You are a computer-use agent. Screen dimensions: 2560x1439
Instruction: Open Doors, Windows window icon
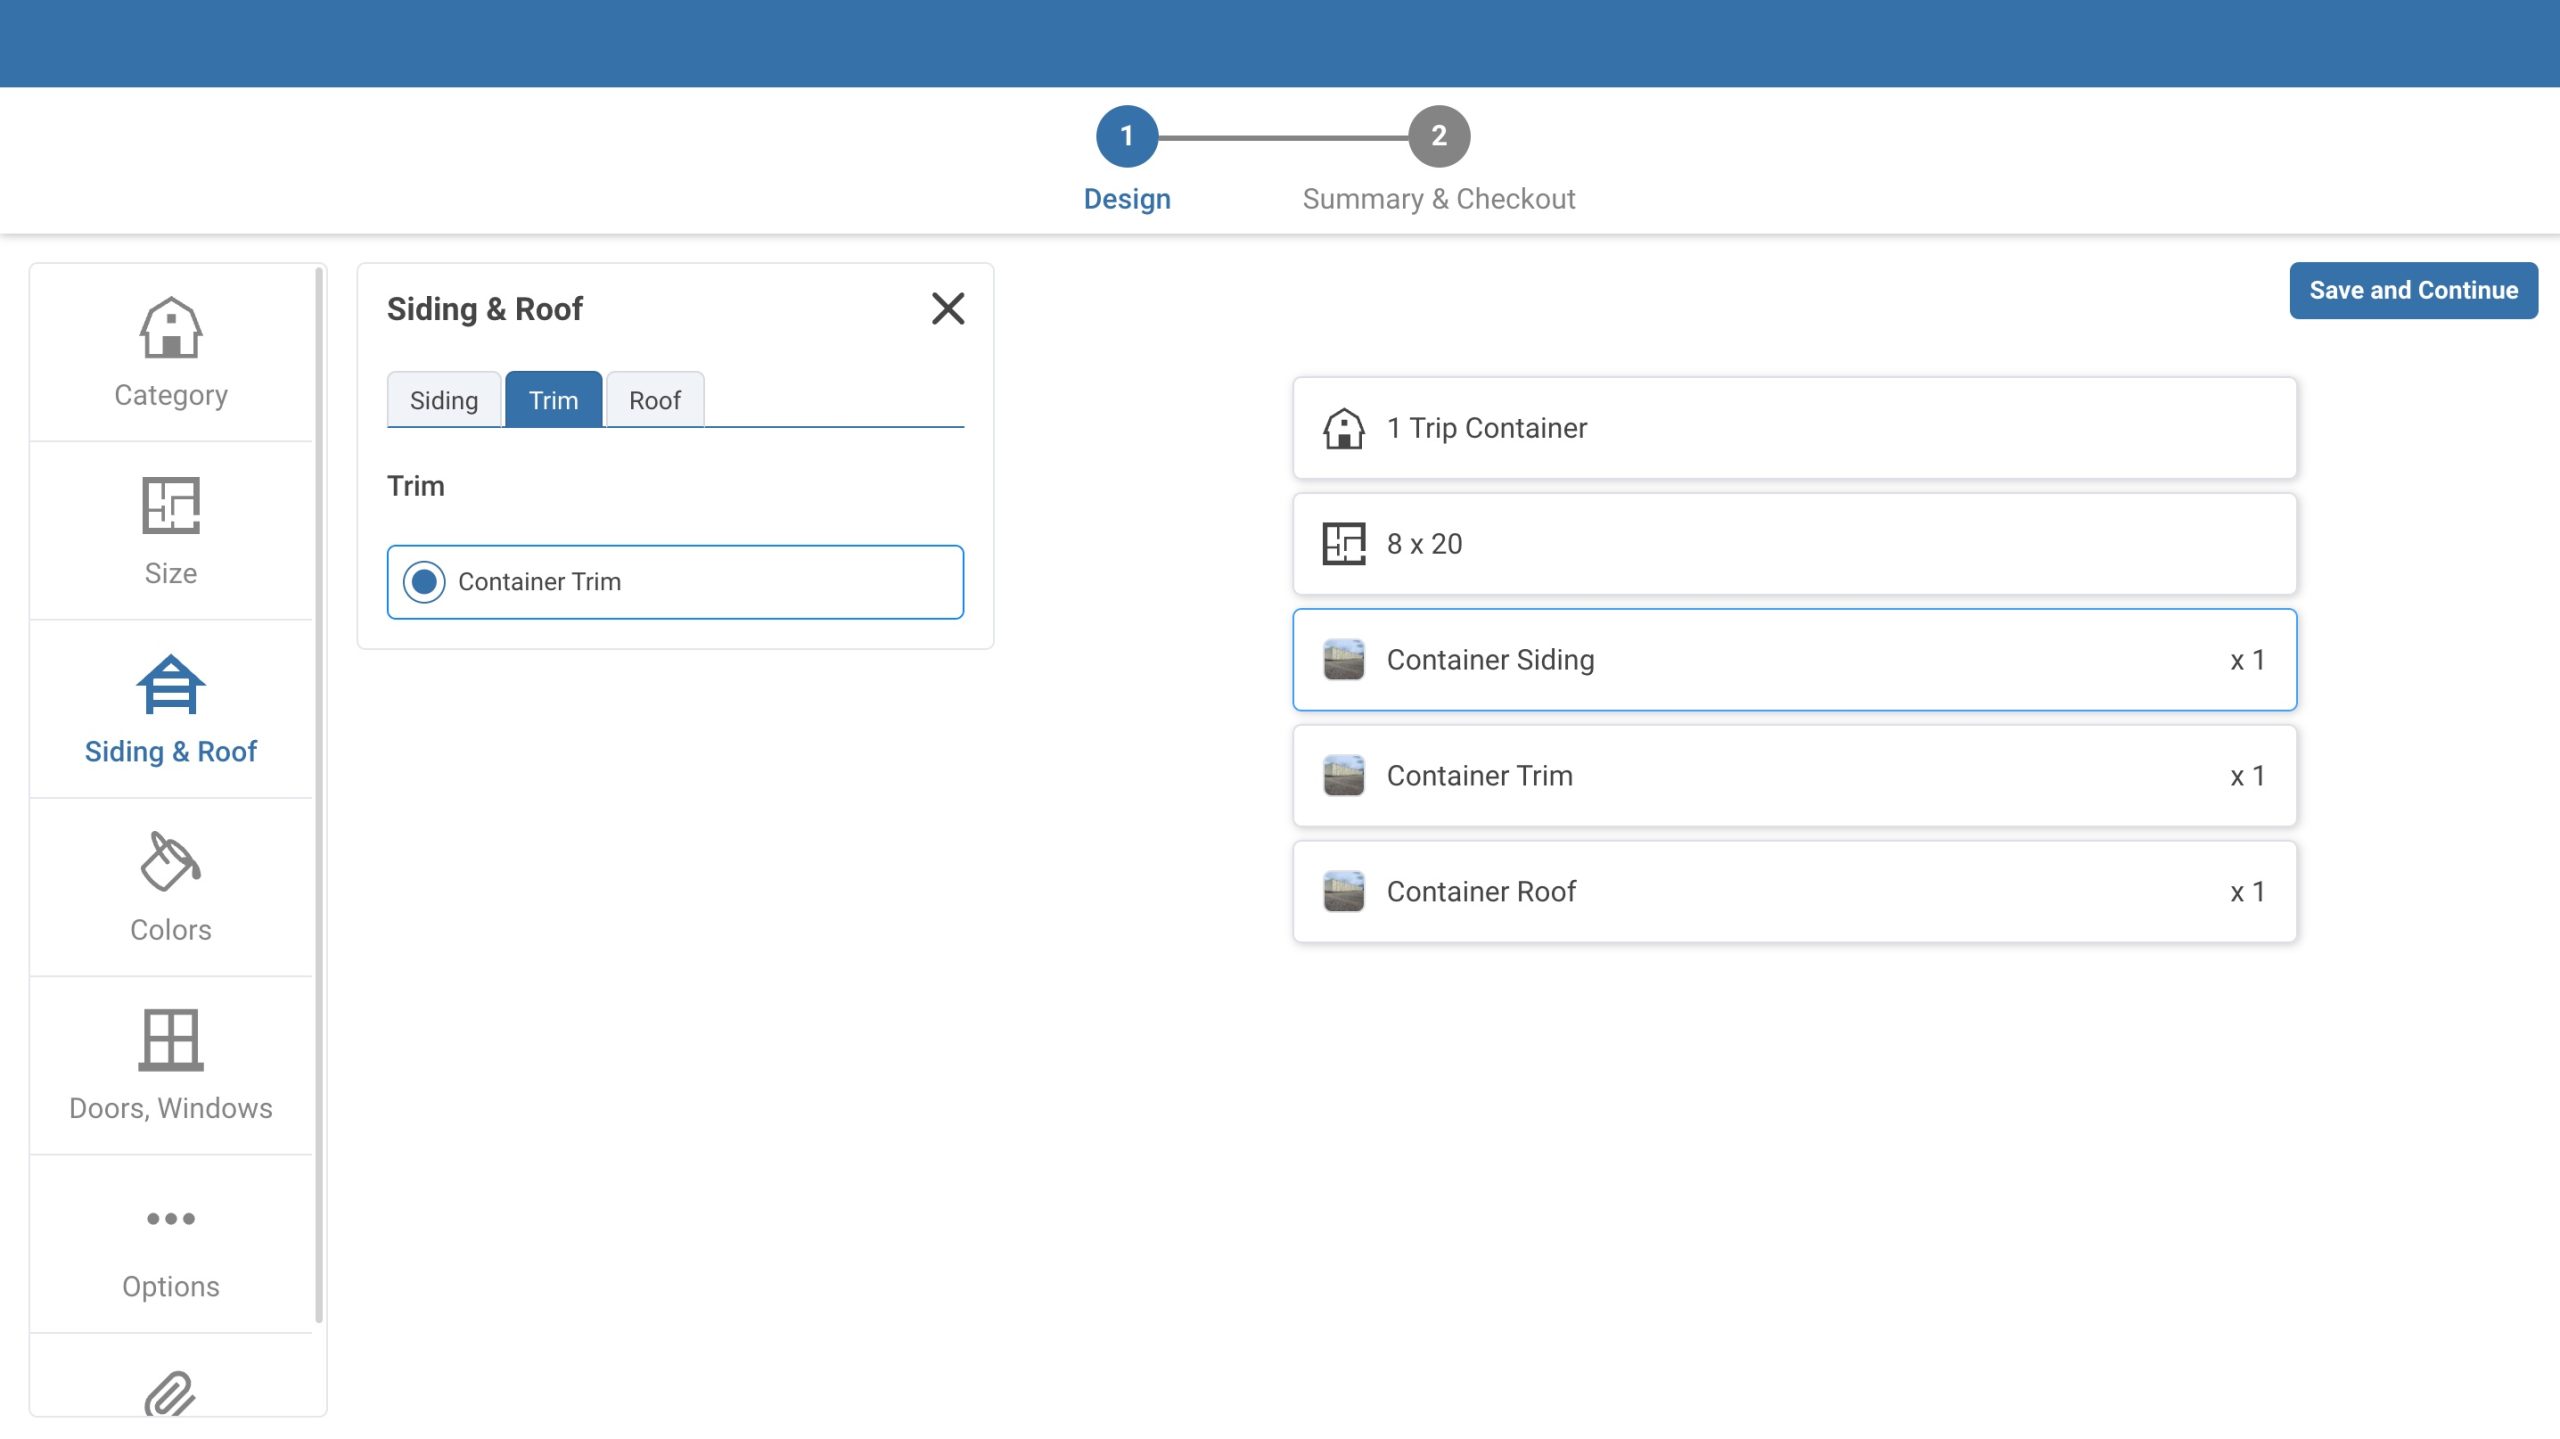click(x=170, y=1040)
